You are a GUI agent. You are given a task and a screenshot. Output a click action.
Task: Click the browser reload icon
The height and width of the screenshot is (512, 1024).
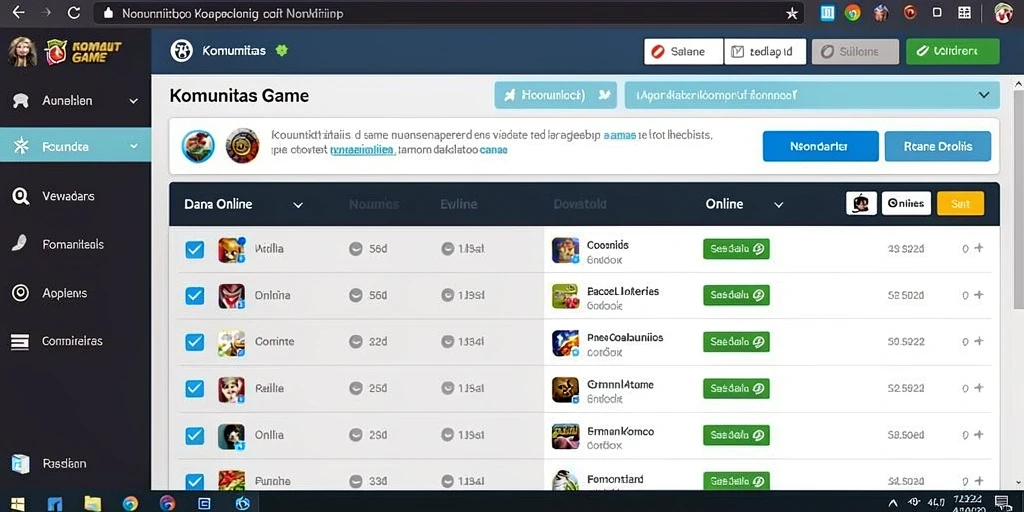pos(74,12)
